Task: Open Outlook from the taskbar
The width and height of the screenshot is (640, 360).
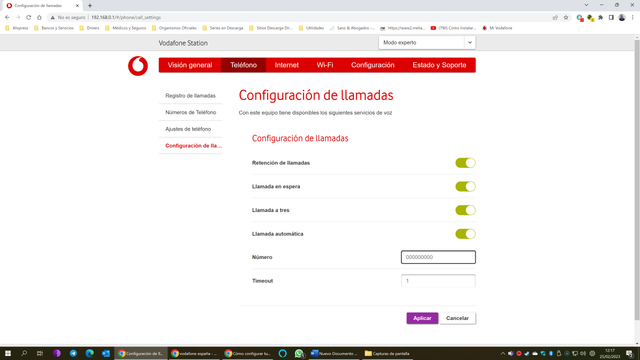Action: (106, 353)
